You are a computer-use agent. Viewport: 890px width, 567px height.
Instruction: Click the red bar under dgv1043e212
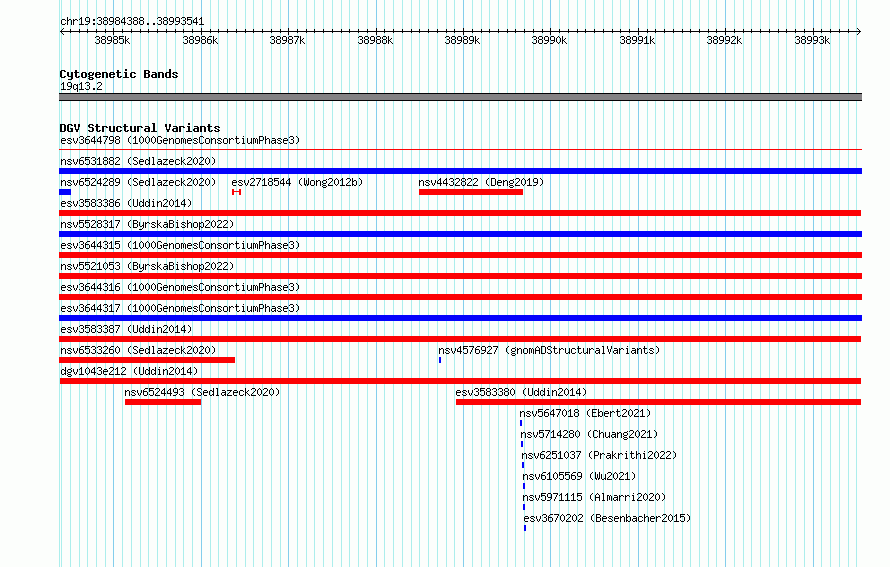[x=460, y=381]
